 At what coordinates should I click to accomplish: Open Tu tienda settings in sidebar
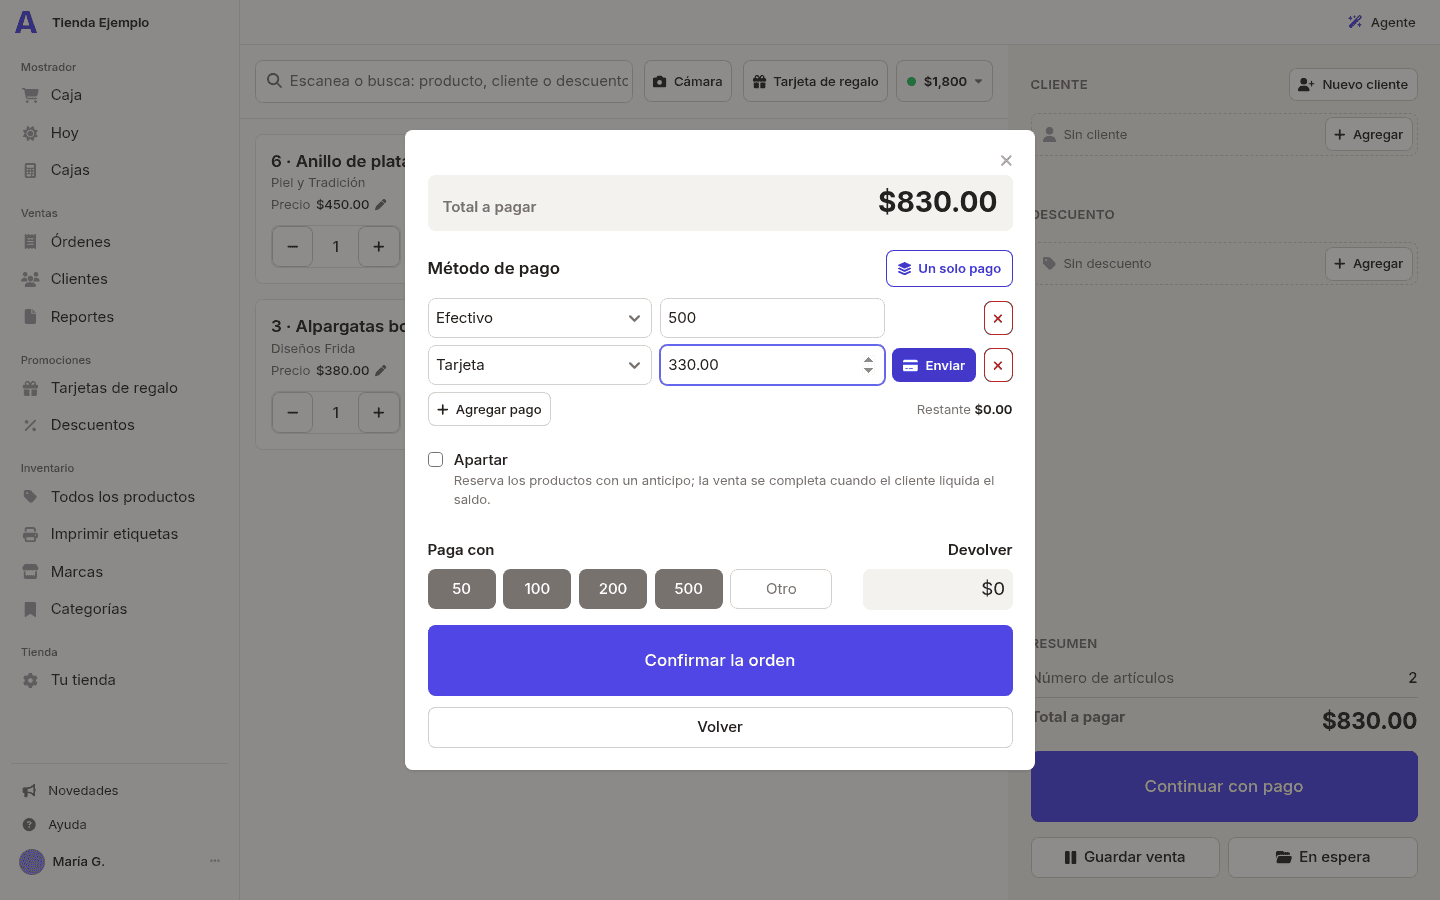[x=120, y=680]
